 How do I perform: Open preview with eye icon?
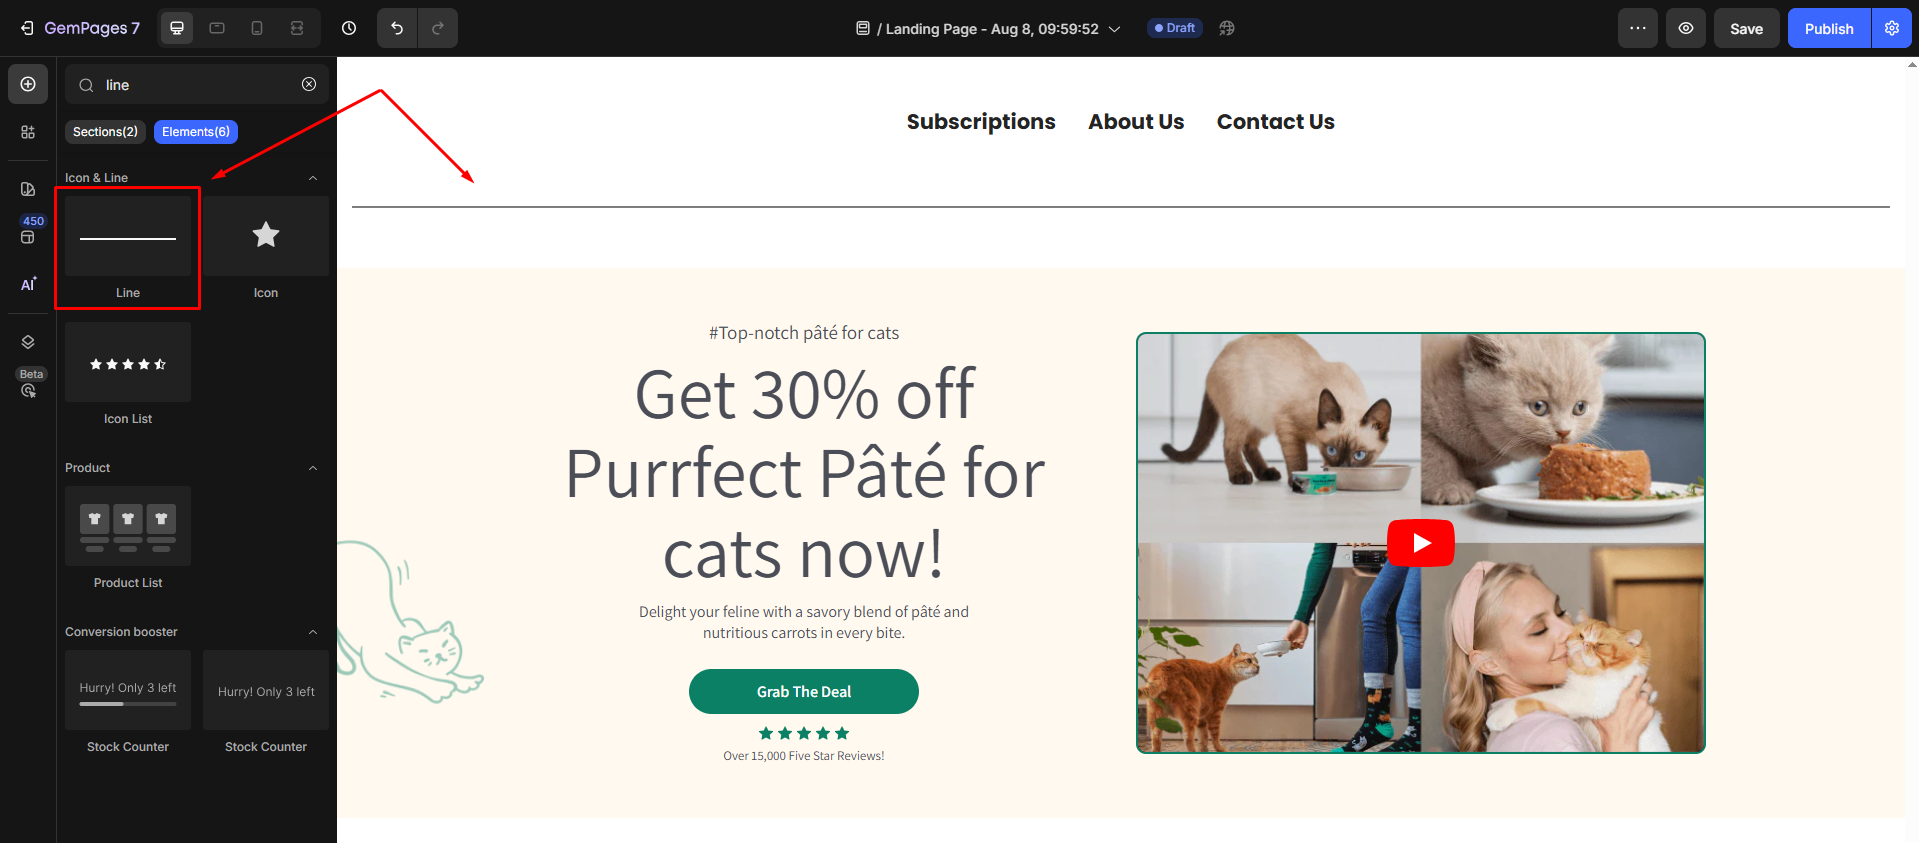pos(1686,28)
